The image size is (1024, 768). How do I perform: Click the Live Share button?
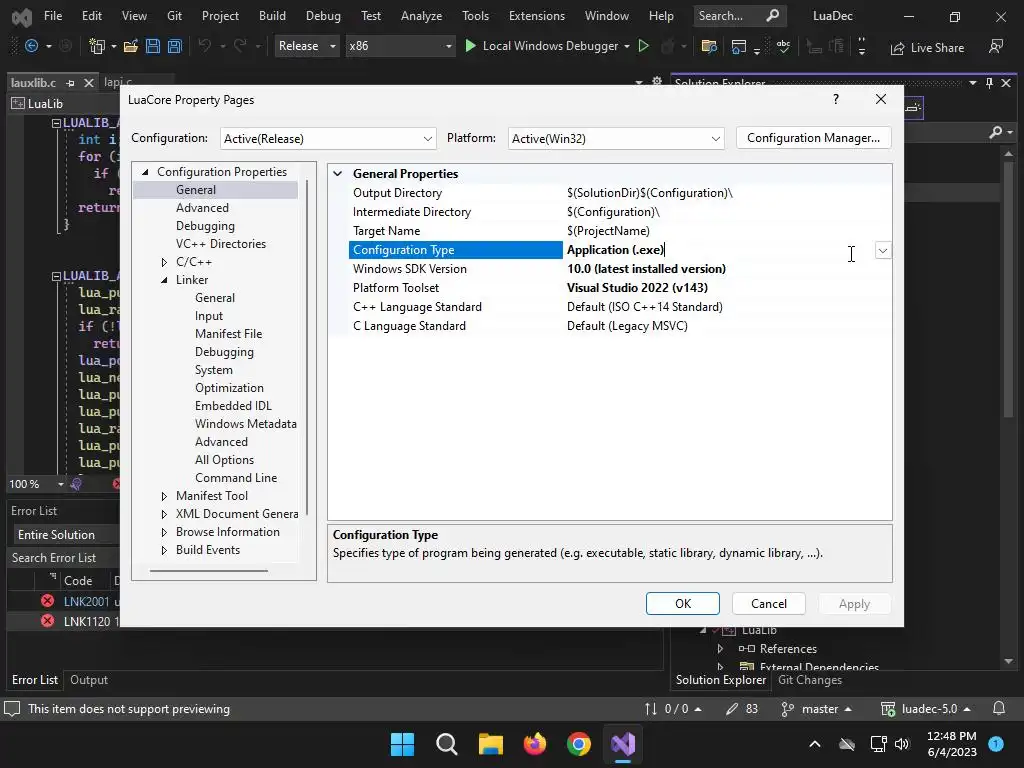tap(927, 48)
